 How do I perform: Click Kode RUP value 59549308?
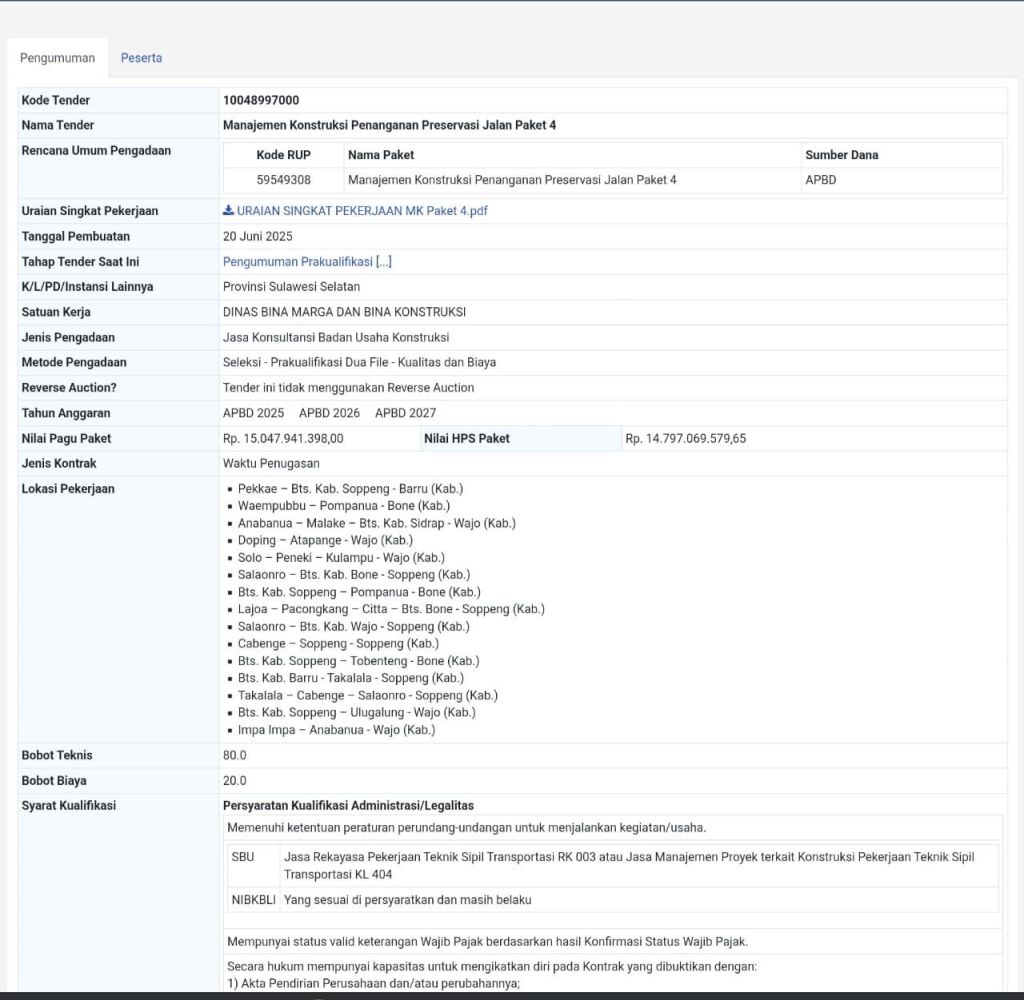click(283, 180)
